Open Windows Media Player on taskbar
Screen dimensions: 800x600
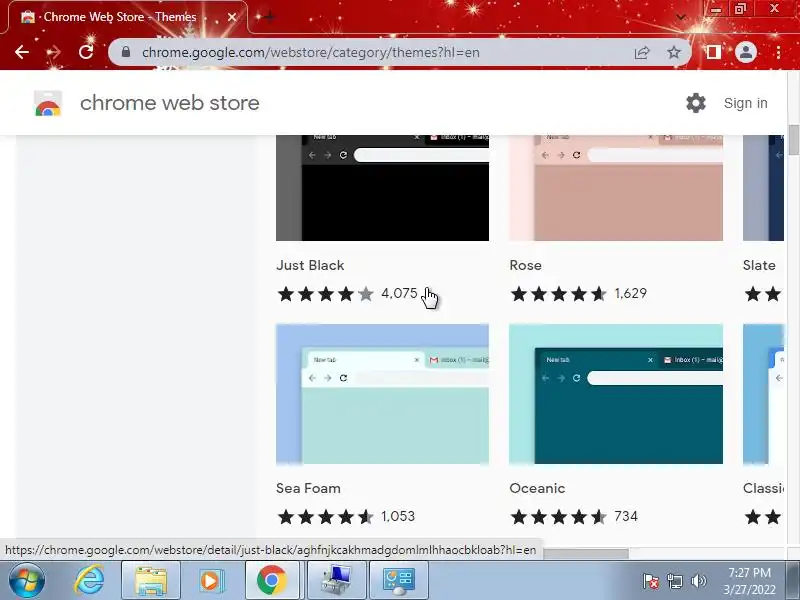coord(210,581)
